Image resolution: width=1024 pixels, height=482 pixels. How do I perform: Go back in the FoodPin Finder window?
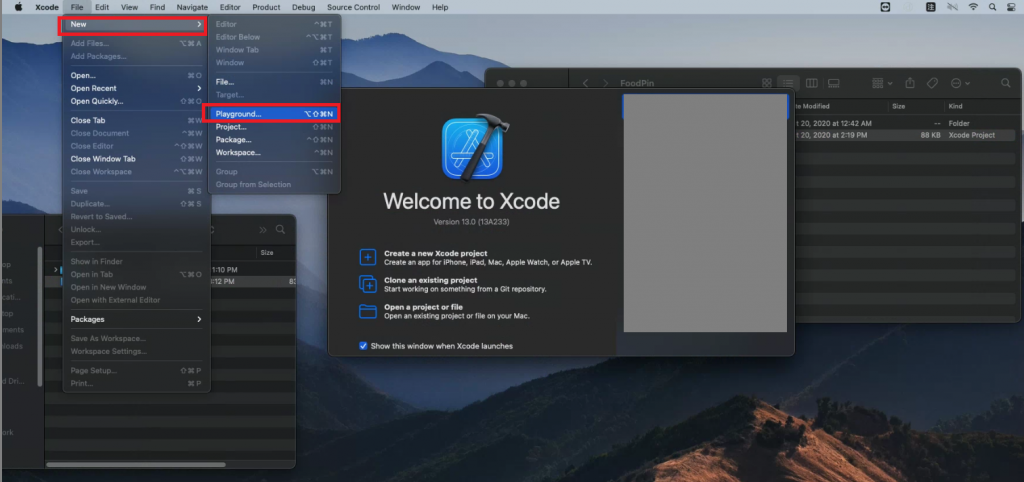pos(586,84)
